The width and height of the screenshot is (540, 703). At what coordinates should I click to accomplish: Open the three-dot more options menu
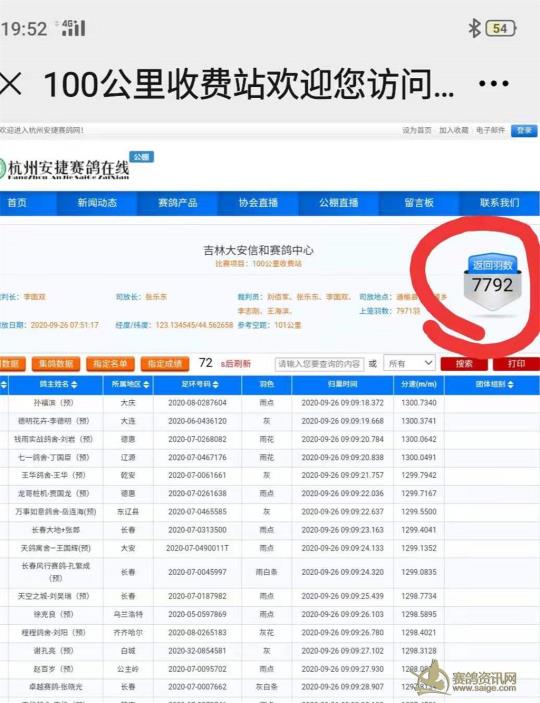coord(493,84)
